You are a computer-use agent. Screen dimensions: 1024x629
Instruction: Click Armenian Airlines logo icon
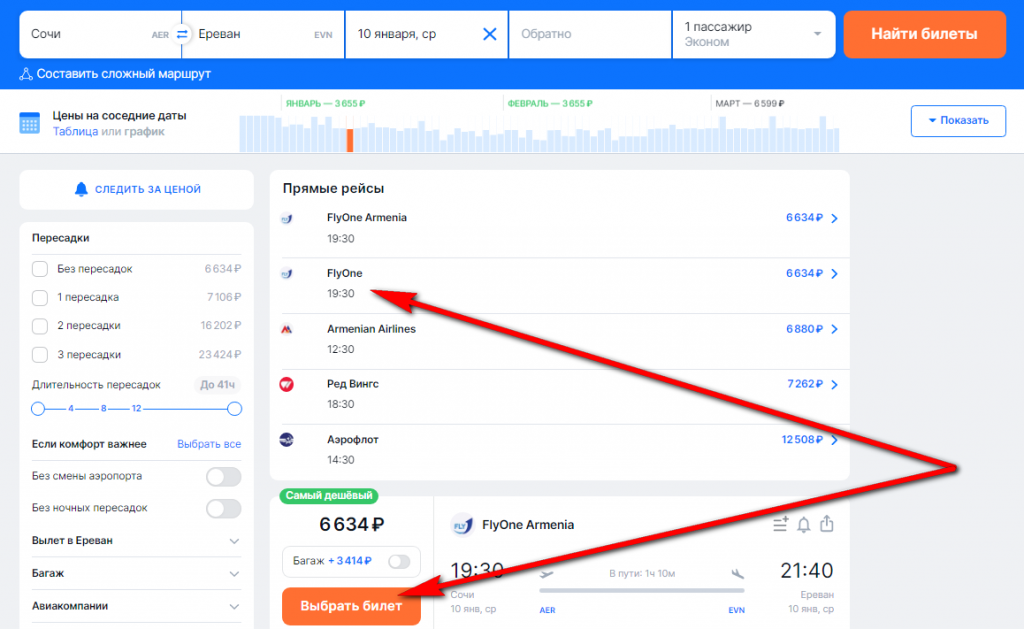coord(287,329)
